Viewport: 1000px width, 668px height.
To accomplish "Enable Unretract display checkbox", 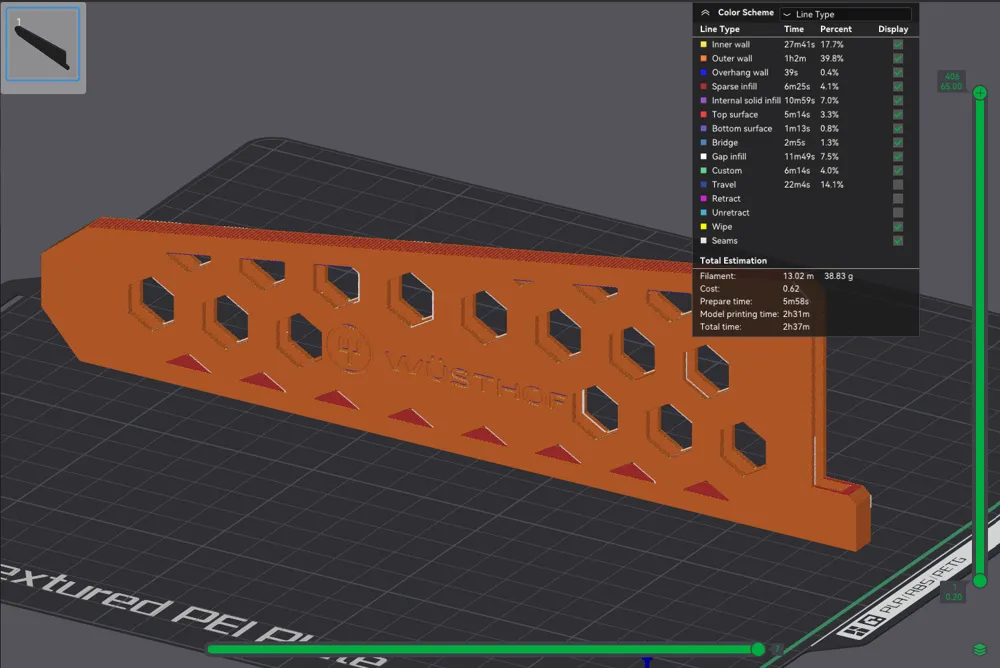I will coord(898,213).
